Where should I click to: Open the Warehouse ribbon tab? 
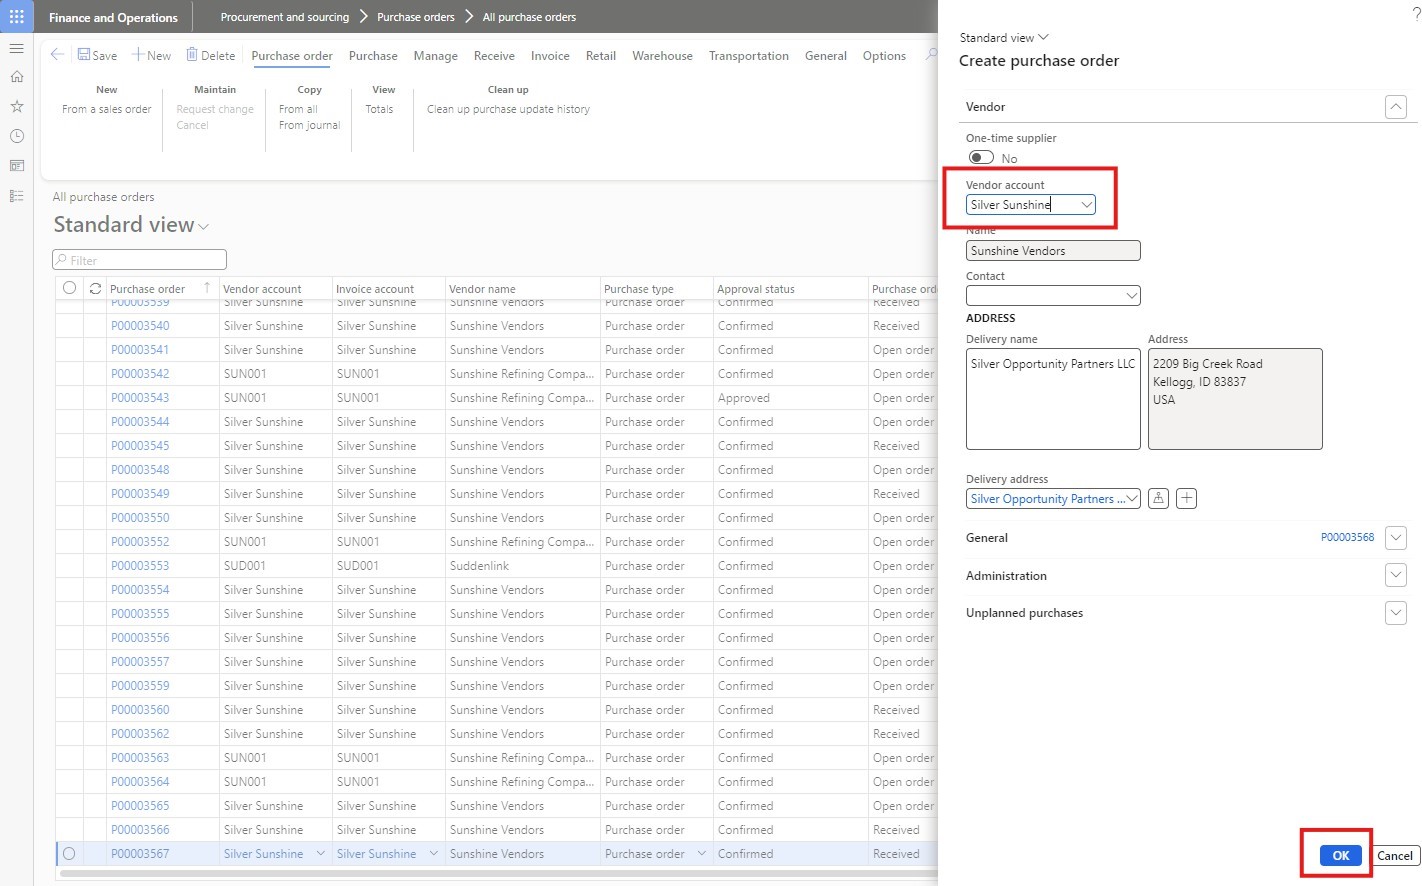click(x=662, y=56)
